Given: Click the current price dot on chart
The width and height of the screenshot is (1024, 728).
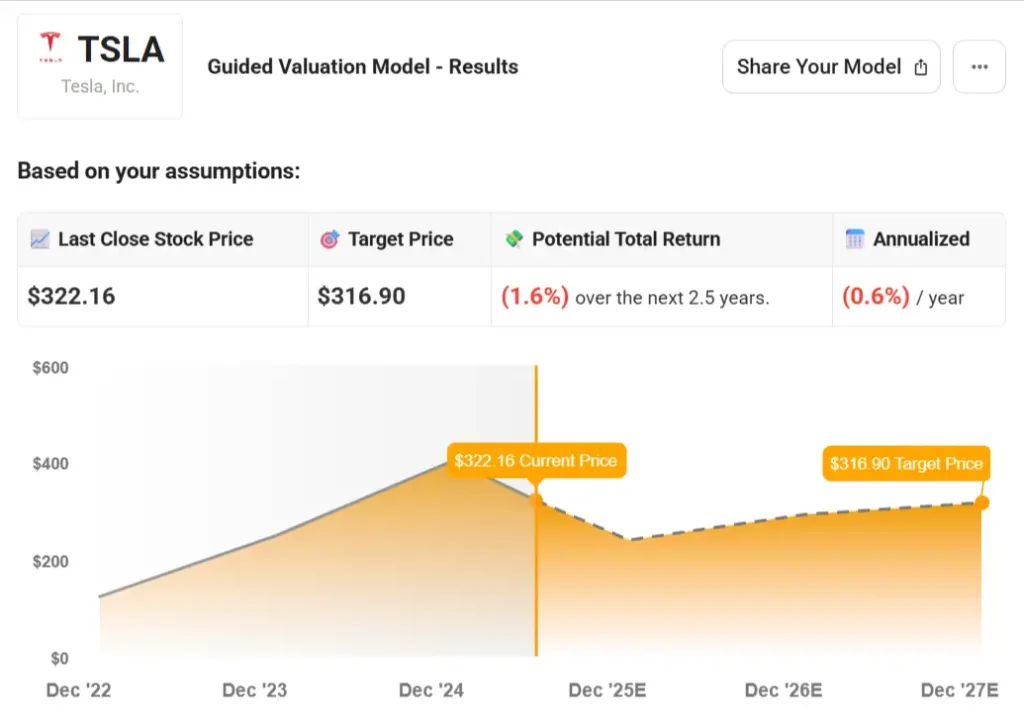Looking at the screenshot, I should pyautogui.click(x=536, y=501).
